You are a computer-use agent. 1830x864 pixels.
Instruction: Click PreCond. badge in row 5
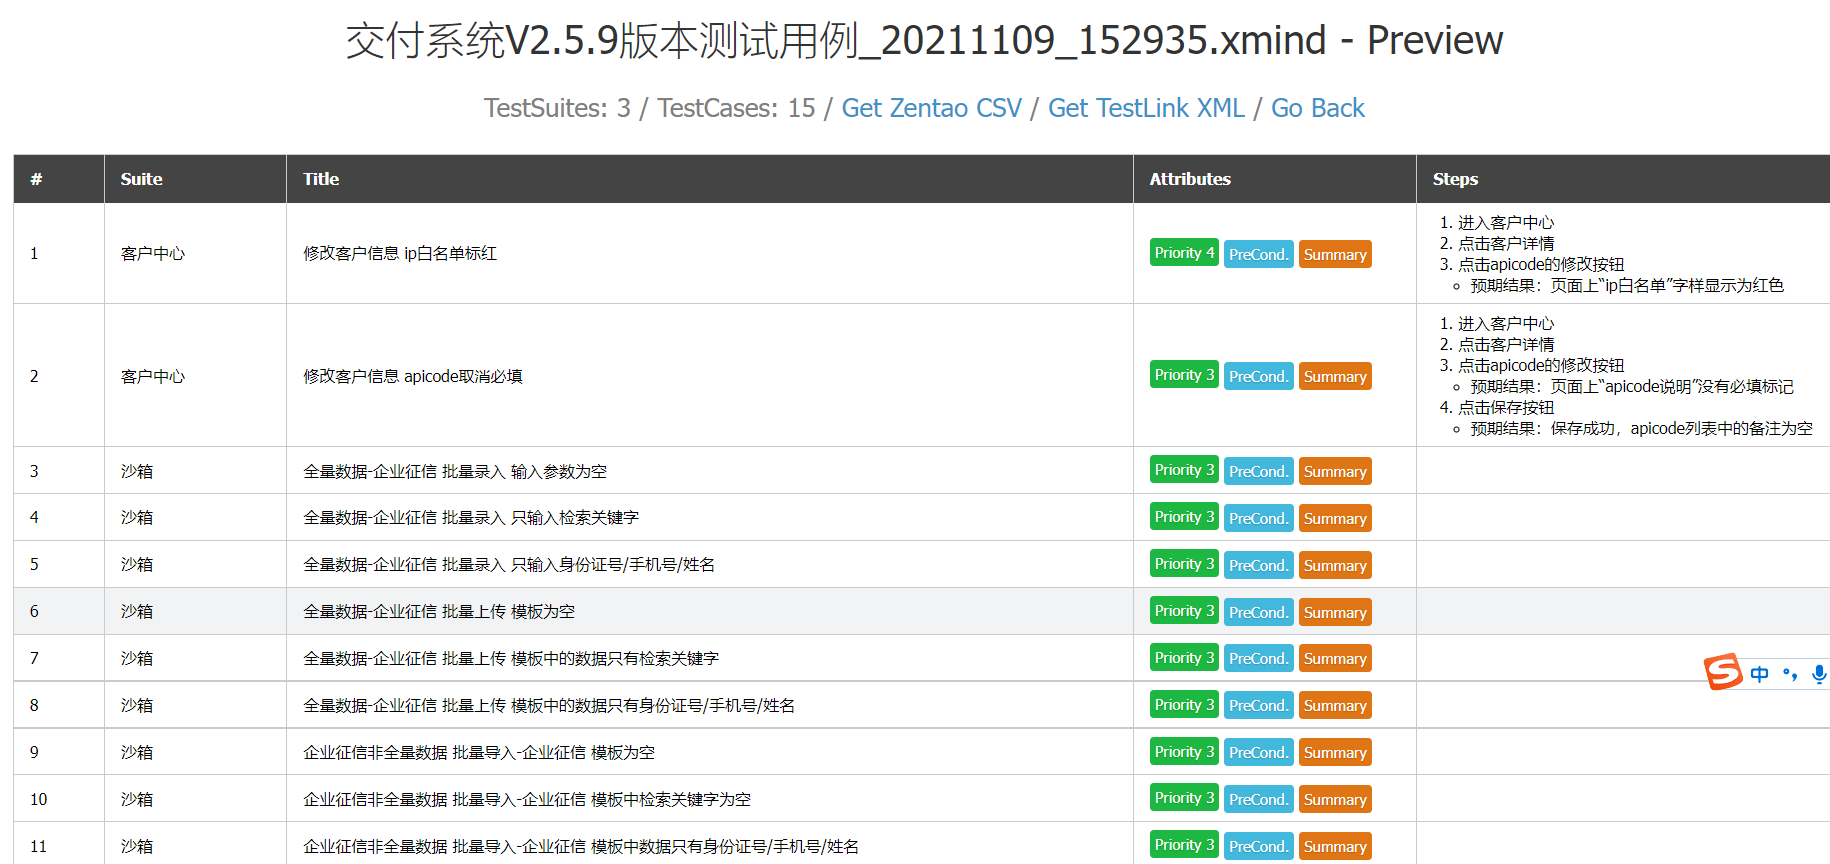(1259, 565)
